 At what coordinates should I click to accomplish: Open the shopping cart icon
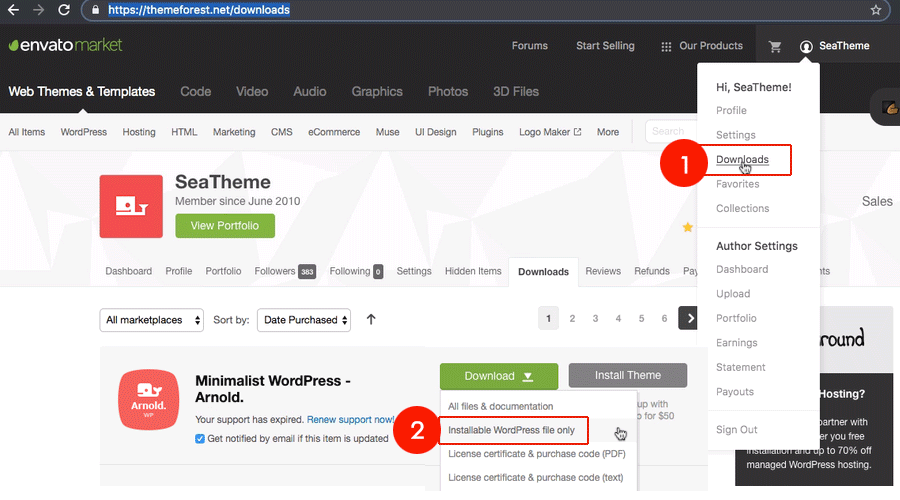coord(775,46)
